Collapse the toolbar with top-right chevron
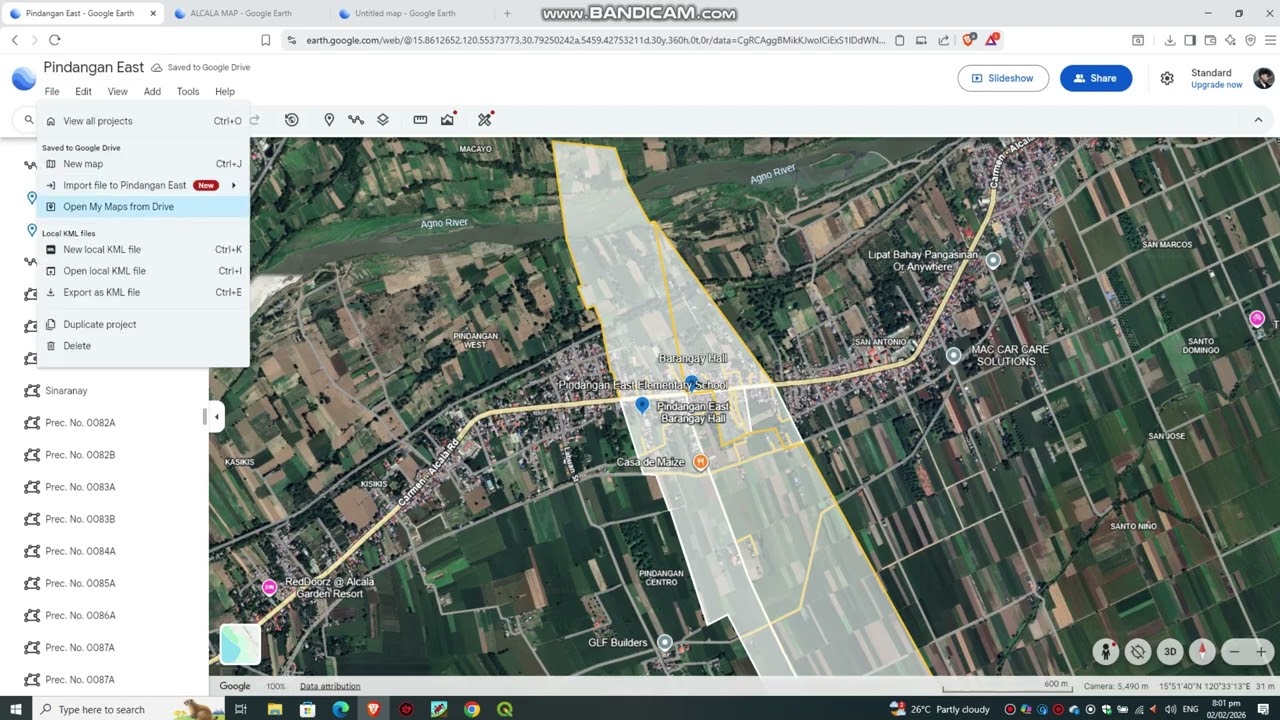 point(1258,120)
